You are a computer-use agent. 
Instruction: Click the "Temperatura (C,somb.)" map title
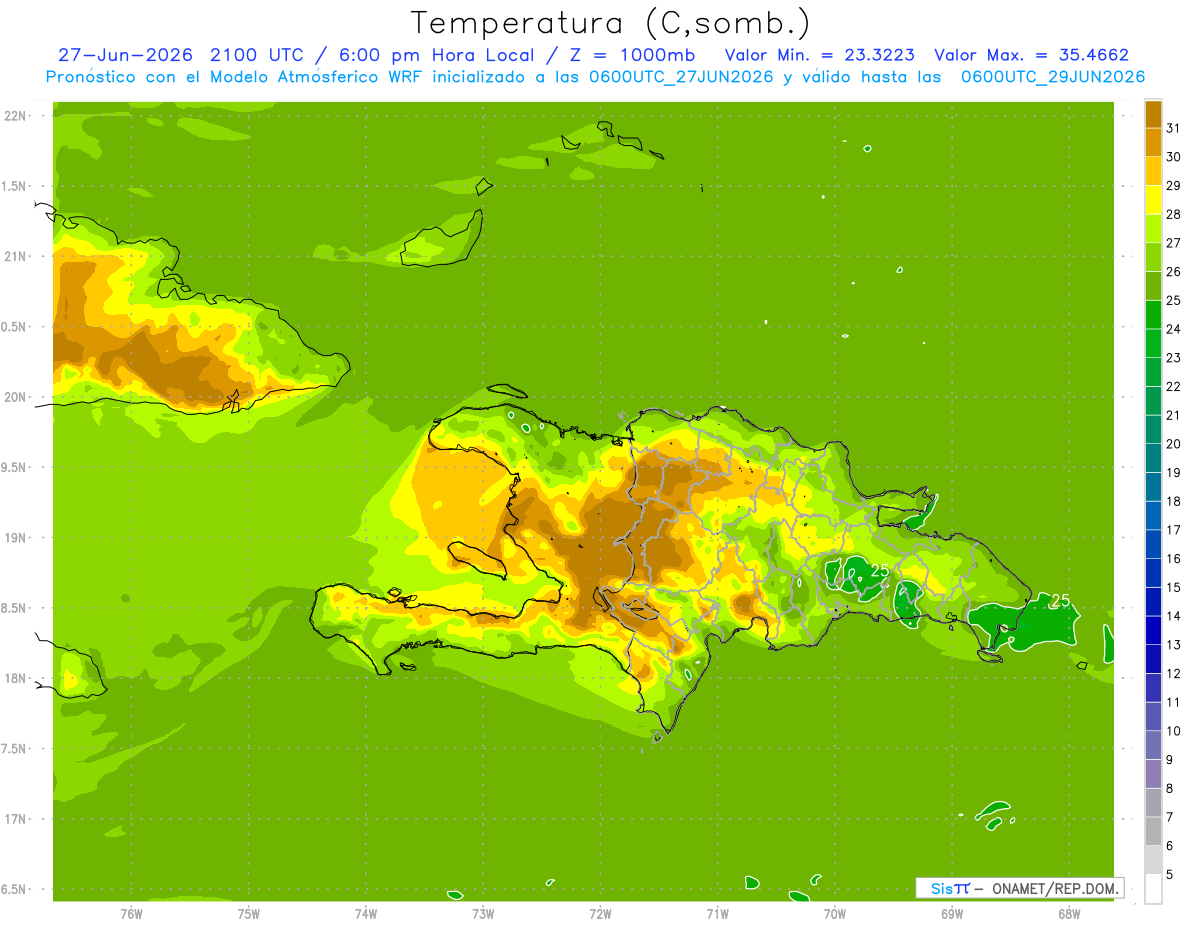click(x=610, y=23)
